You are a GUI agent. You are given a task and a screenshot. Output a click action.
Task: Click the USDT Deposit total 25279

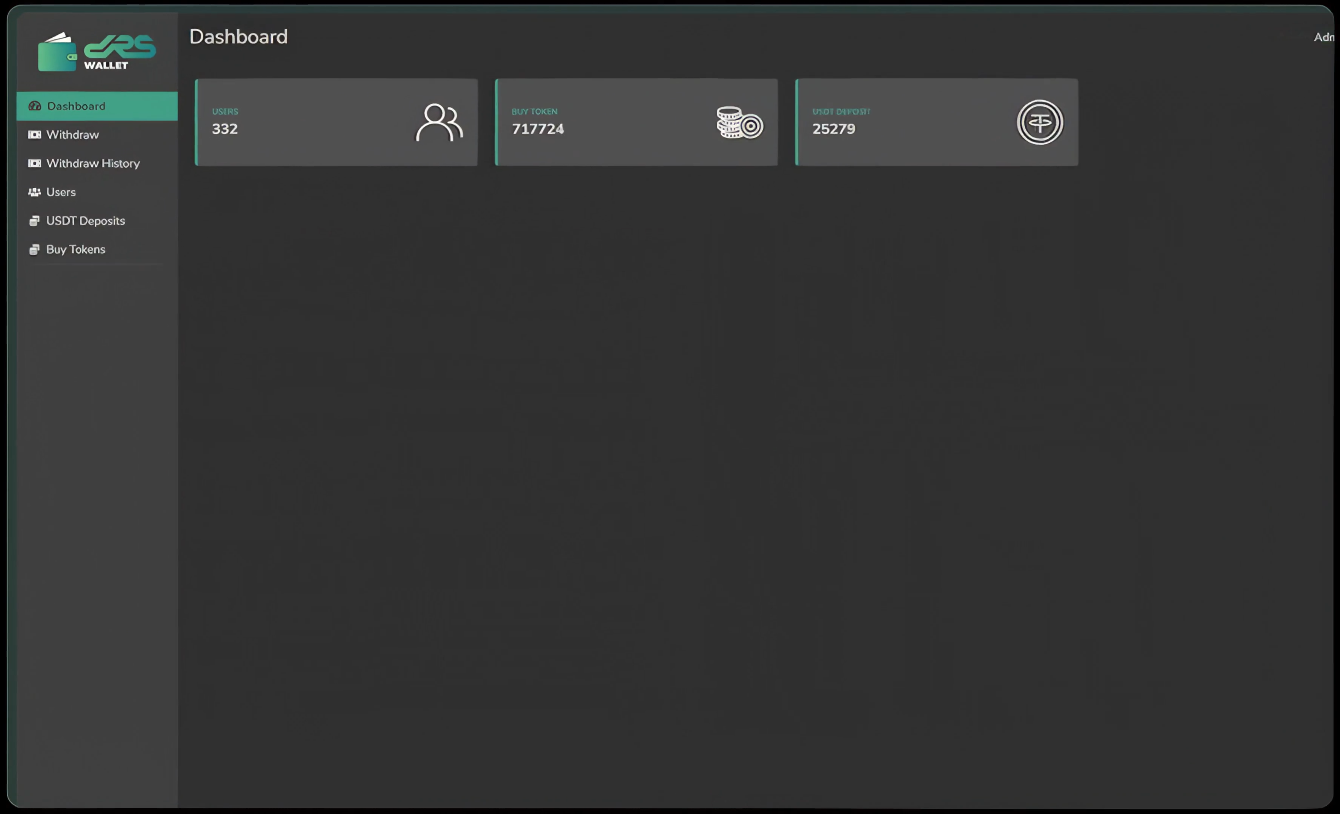pos(834,129)
